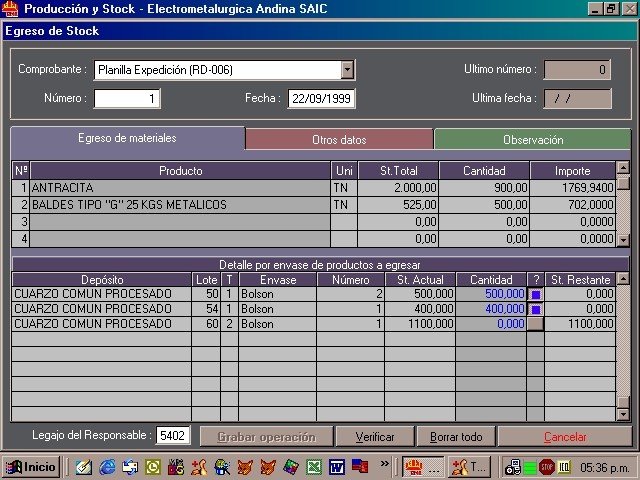Switch to the Otros datos tab
Viewport: 640px width, 480px height.
(x=339, y=140)
